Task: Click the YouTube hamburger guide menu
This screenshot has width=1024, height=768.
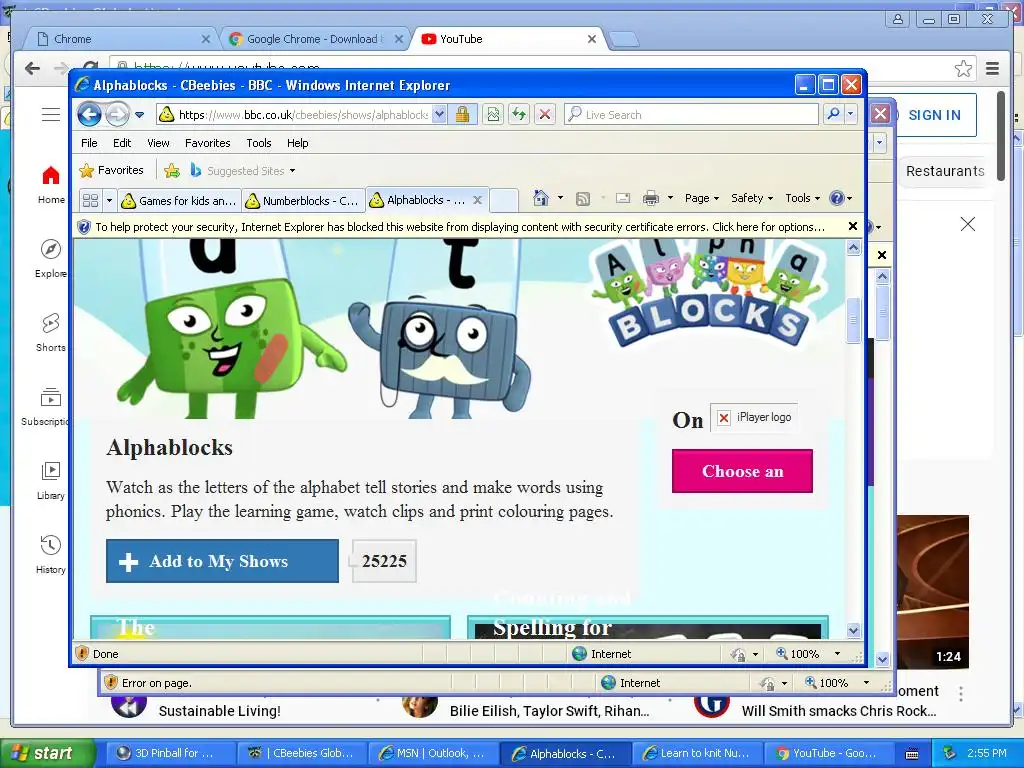Action: 51,115
